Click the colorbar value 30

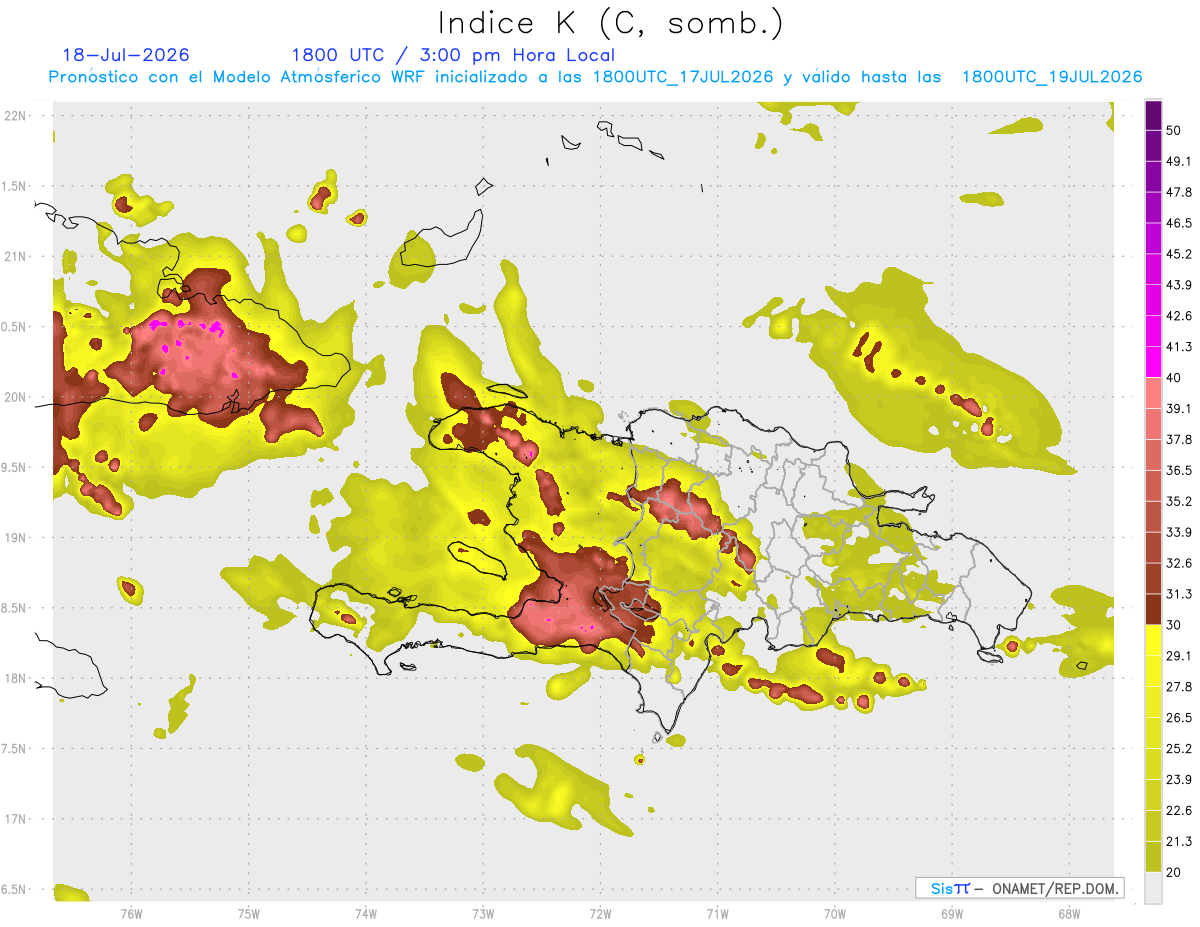[1174, 625]
